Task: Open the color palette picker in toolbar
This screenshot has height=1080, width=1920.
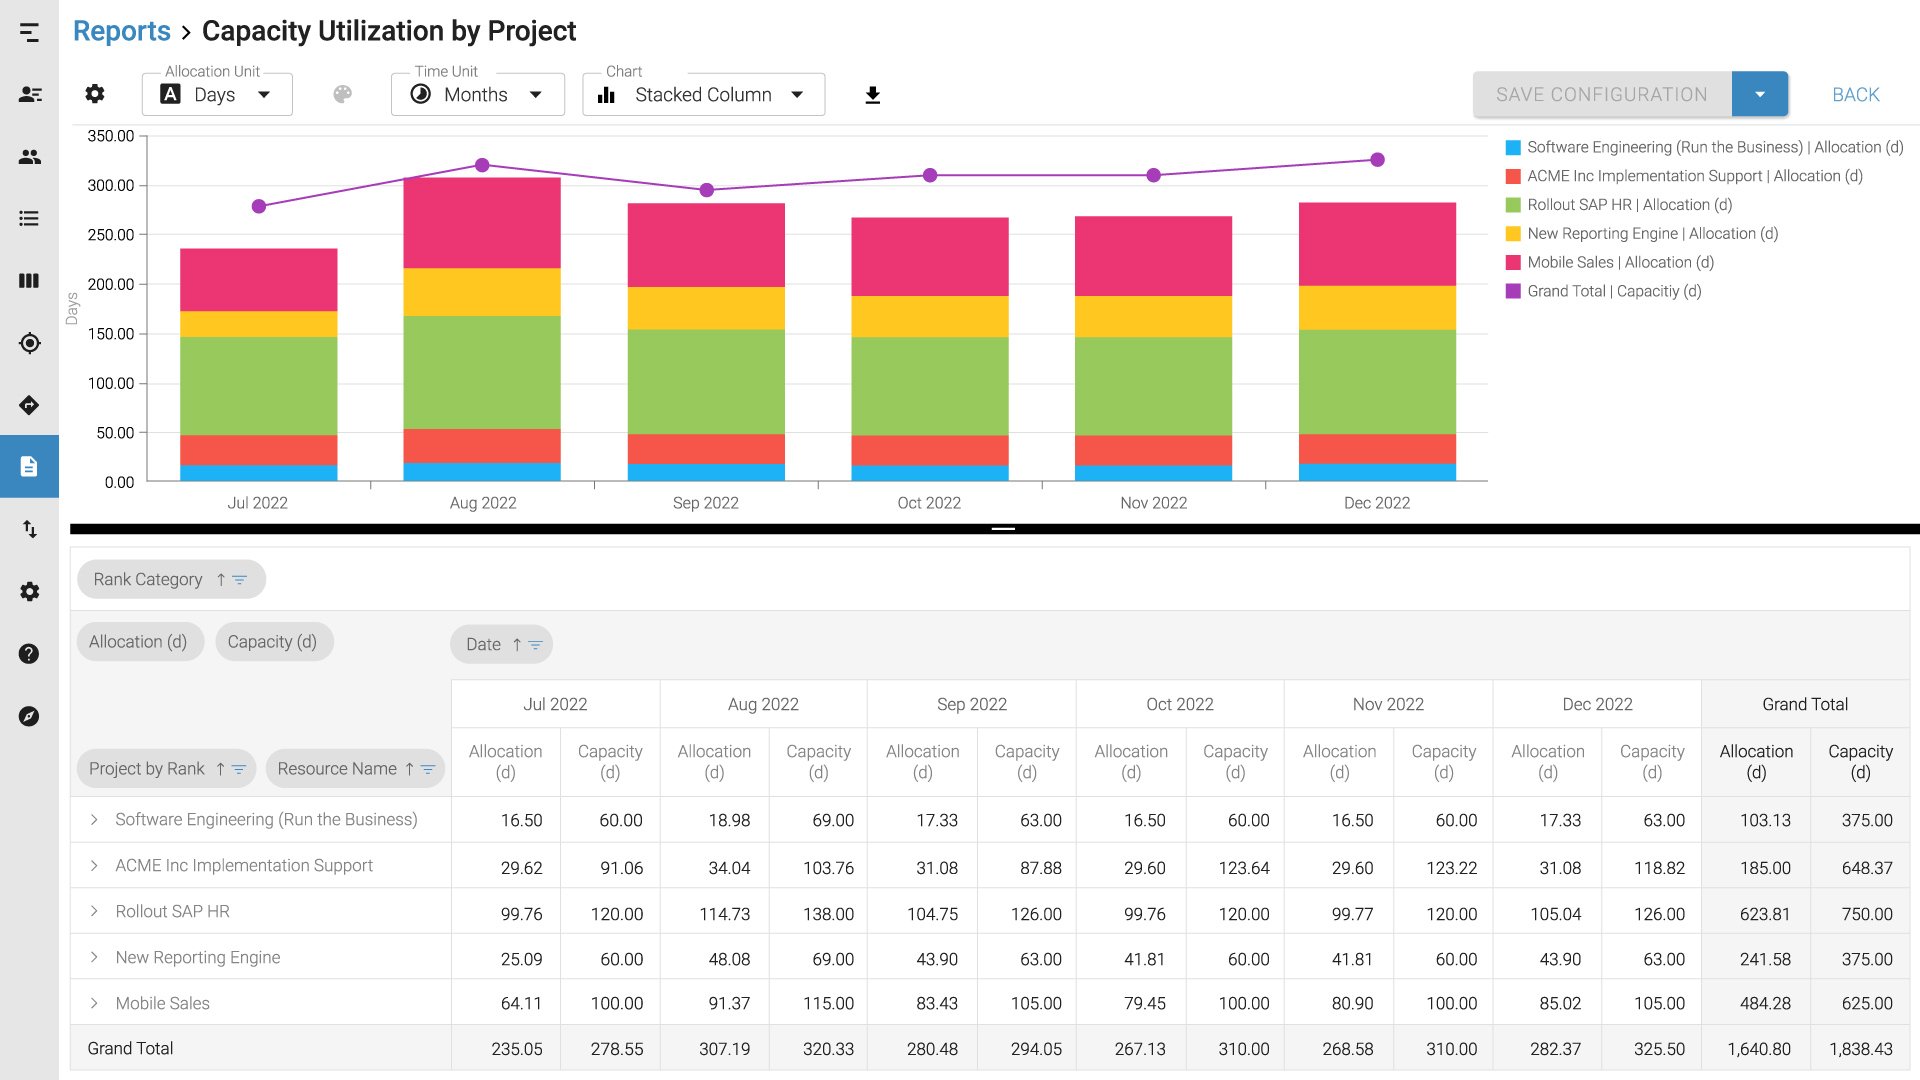Action: tap(343, 93)
